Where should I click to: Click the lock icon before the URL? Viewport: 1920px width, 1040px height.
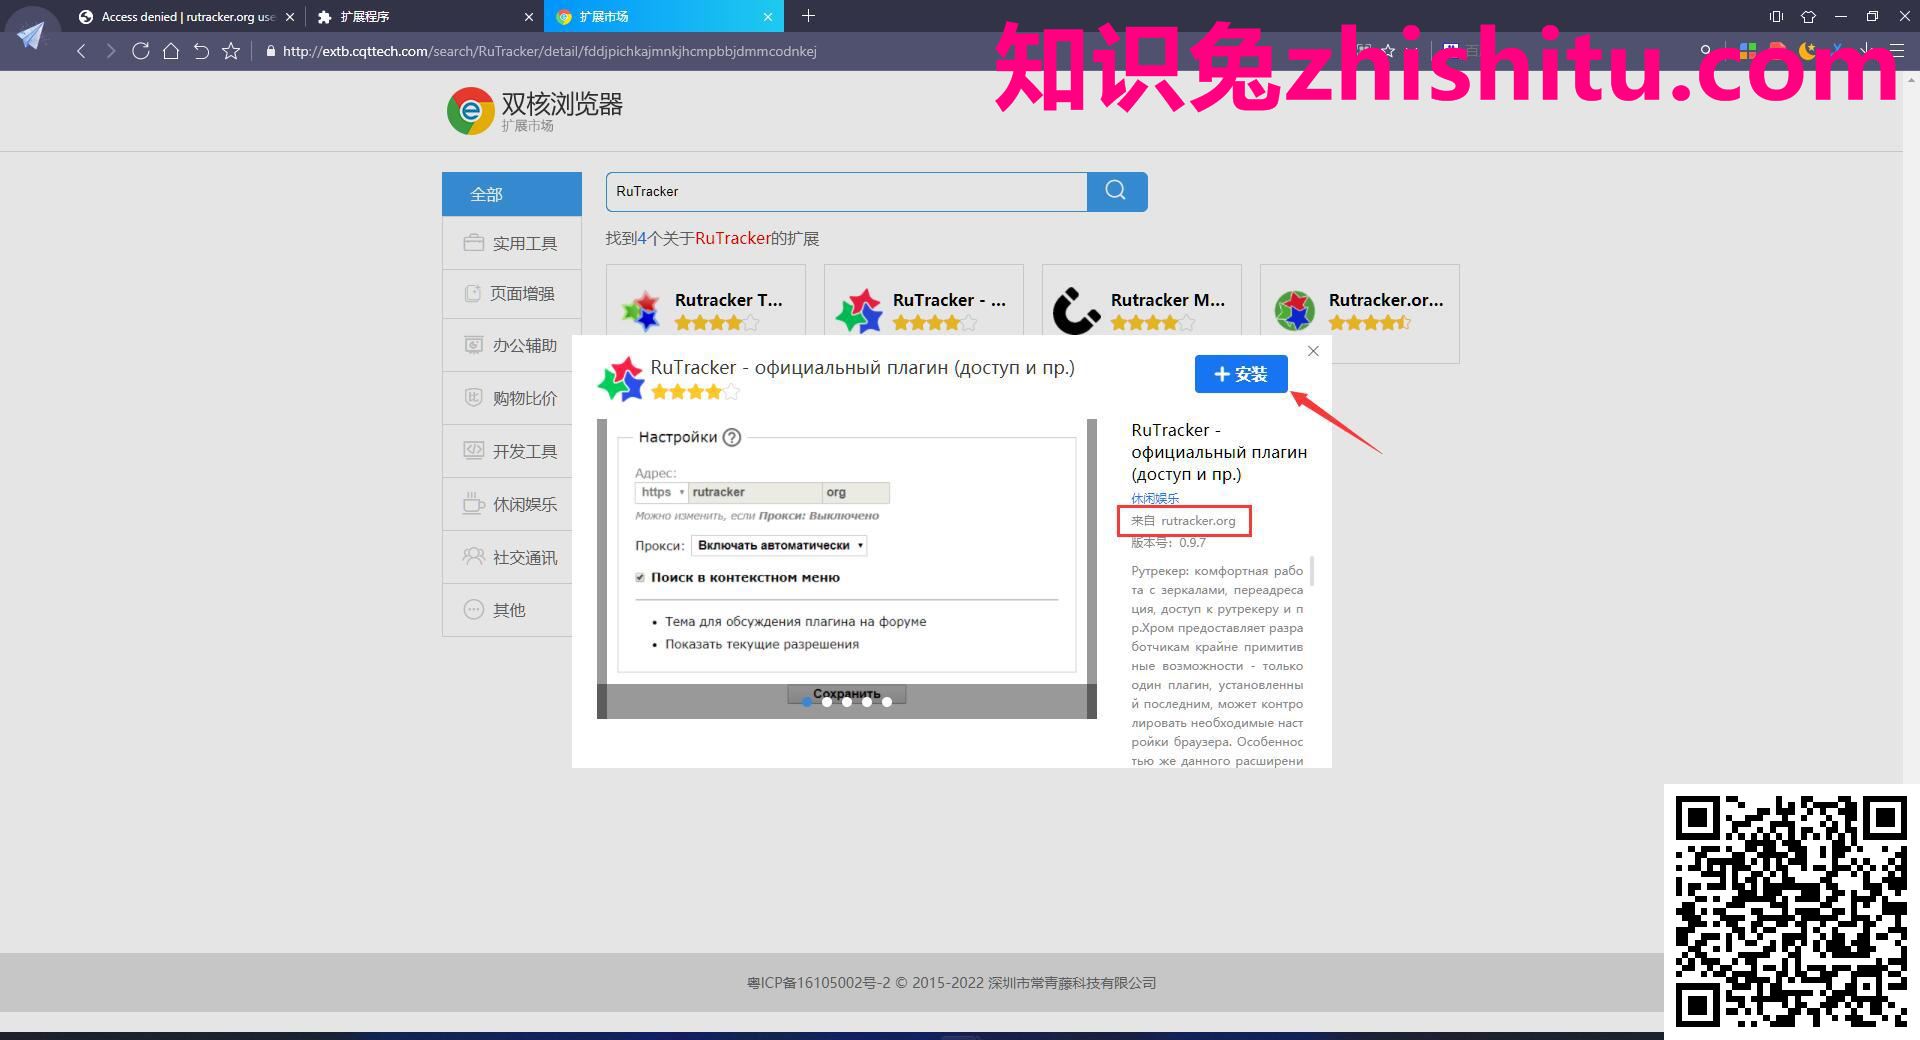click(270, 51)
